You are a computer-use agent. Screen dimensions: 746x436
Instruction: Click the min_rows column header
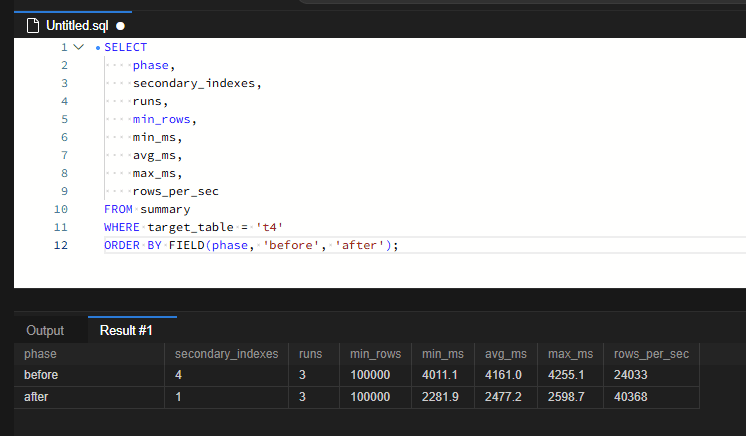(x=375, y=354)
